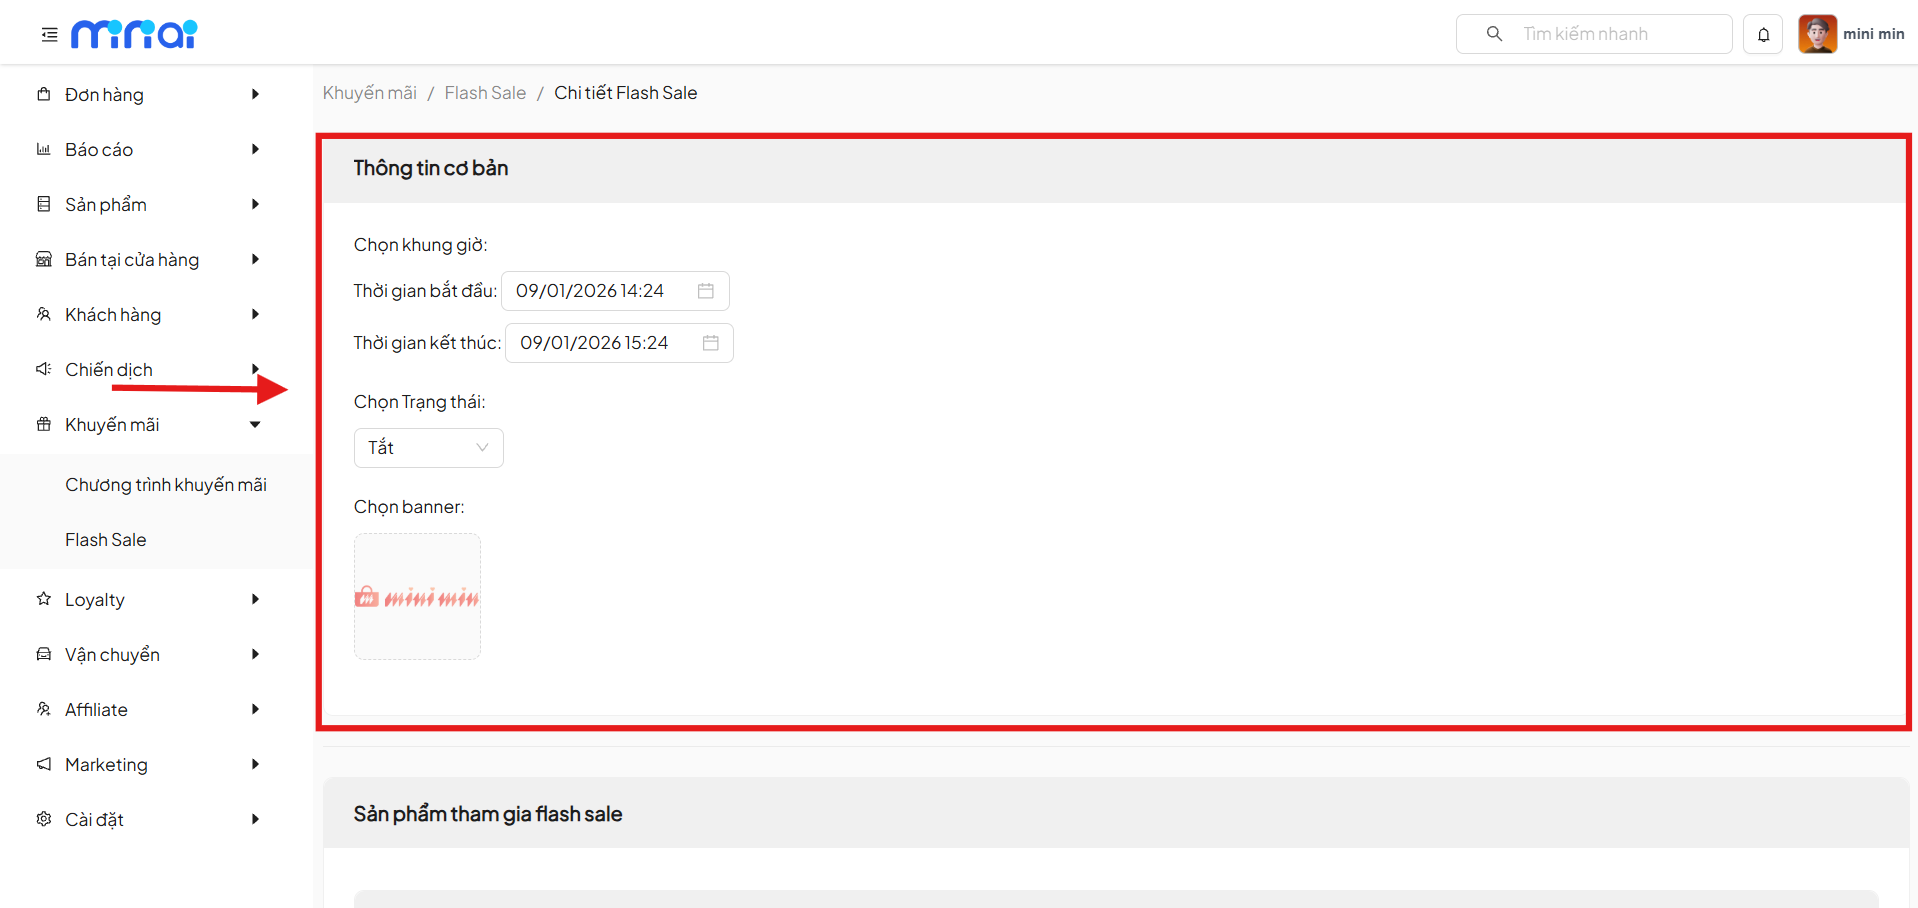Open the Tắt status dropdown
This screenshot has width=1918, height=908.
[x=428, y=448]
